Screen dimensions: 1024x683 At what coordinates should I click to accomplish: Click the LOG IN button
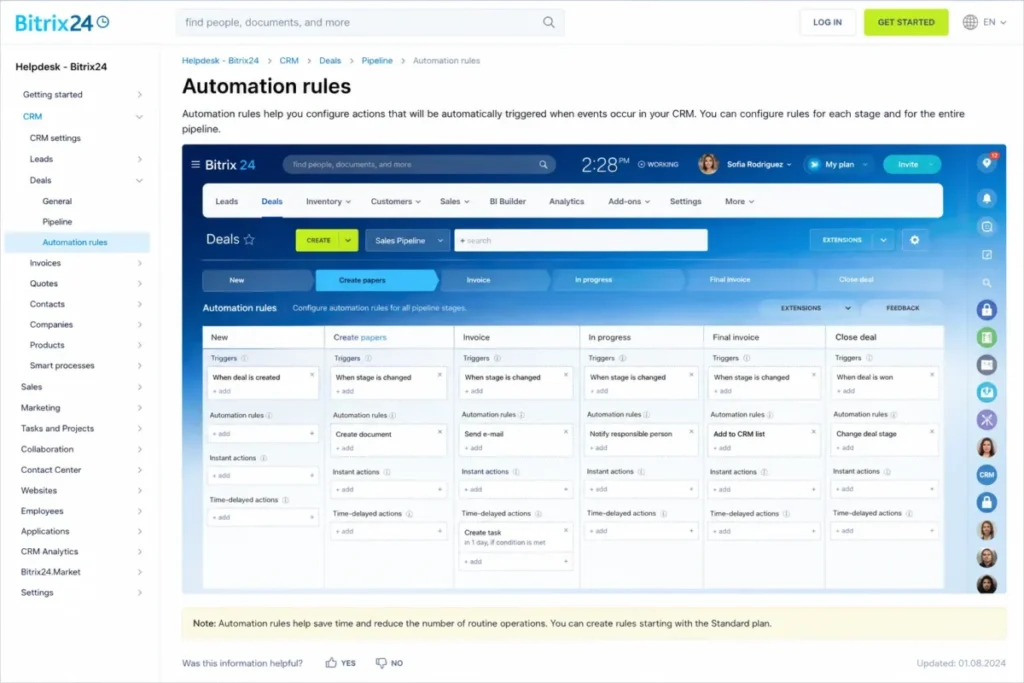(827, 22)
